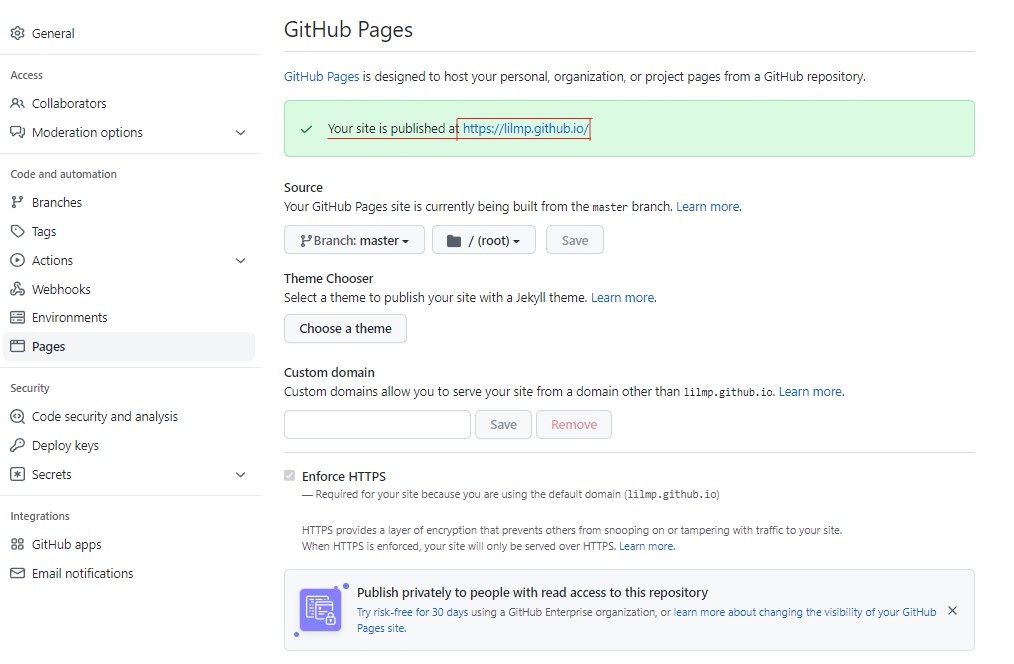Screen dimensions: 1014x664
Task: Click the Branches icon in sidebar
Action: tap(17, 202)
